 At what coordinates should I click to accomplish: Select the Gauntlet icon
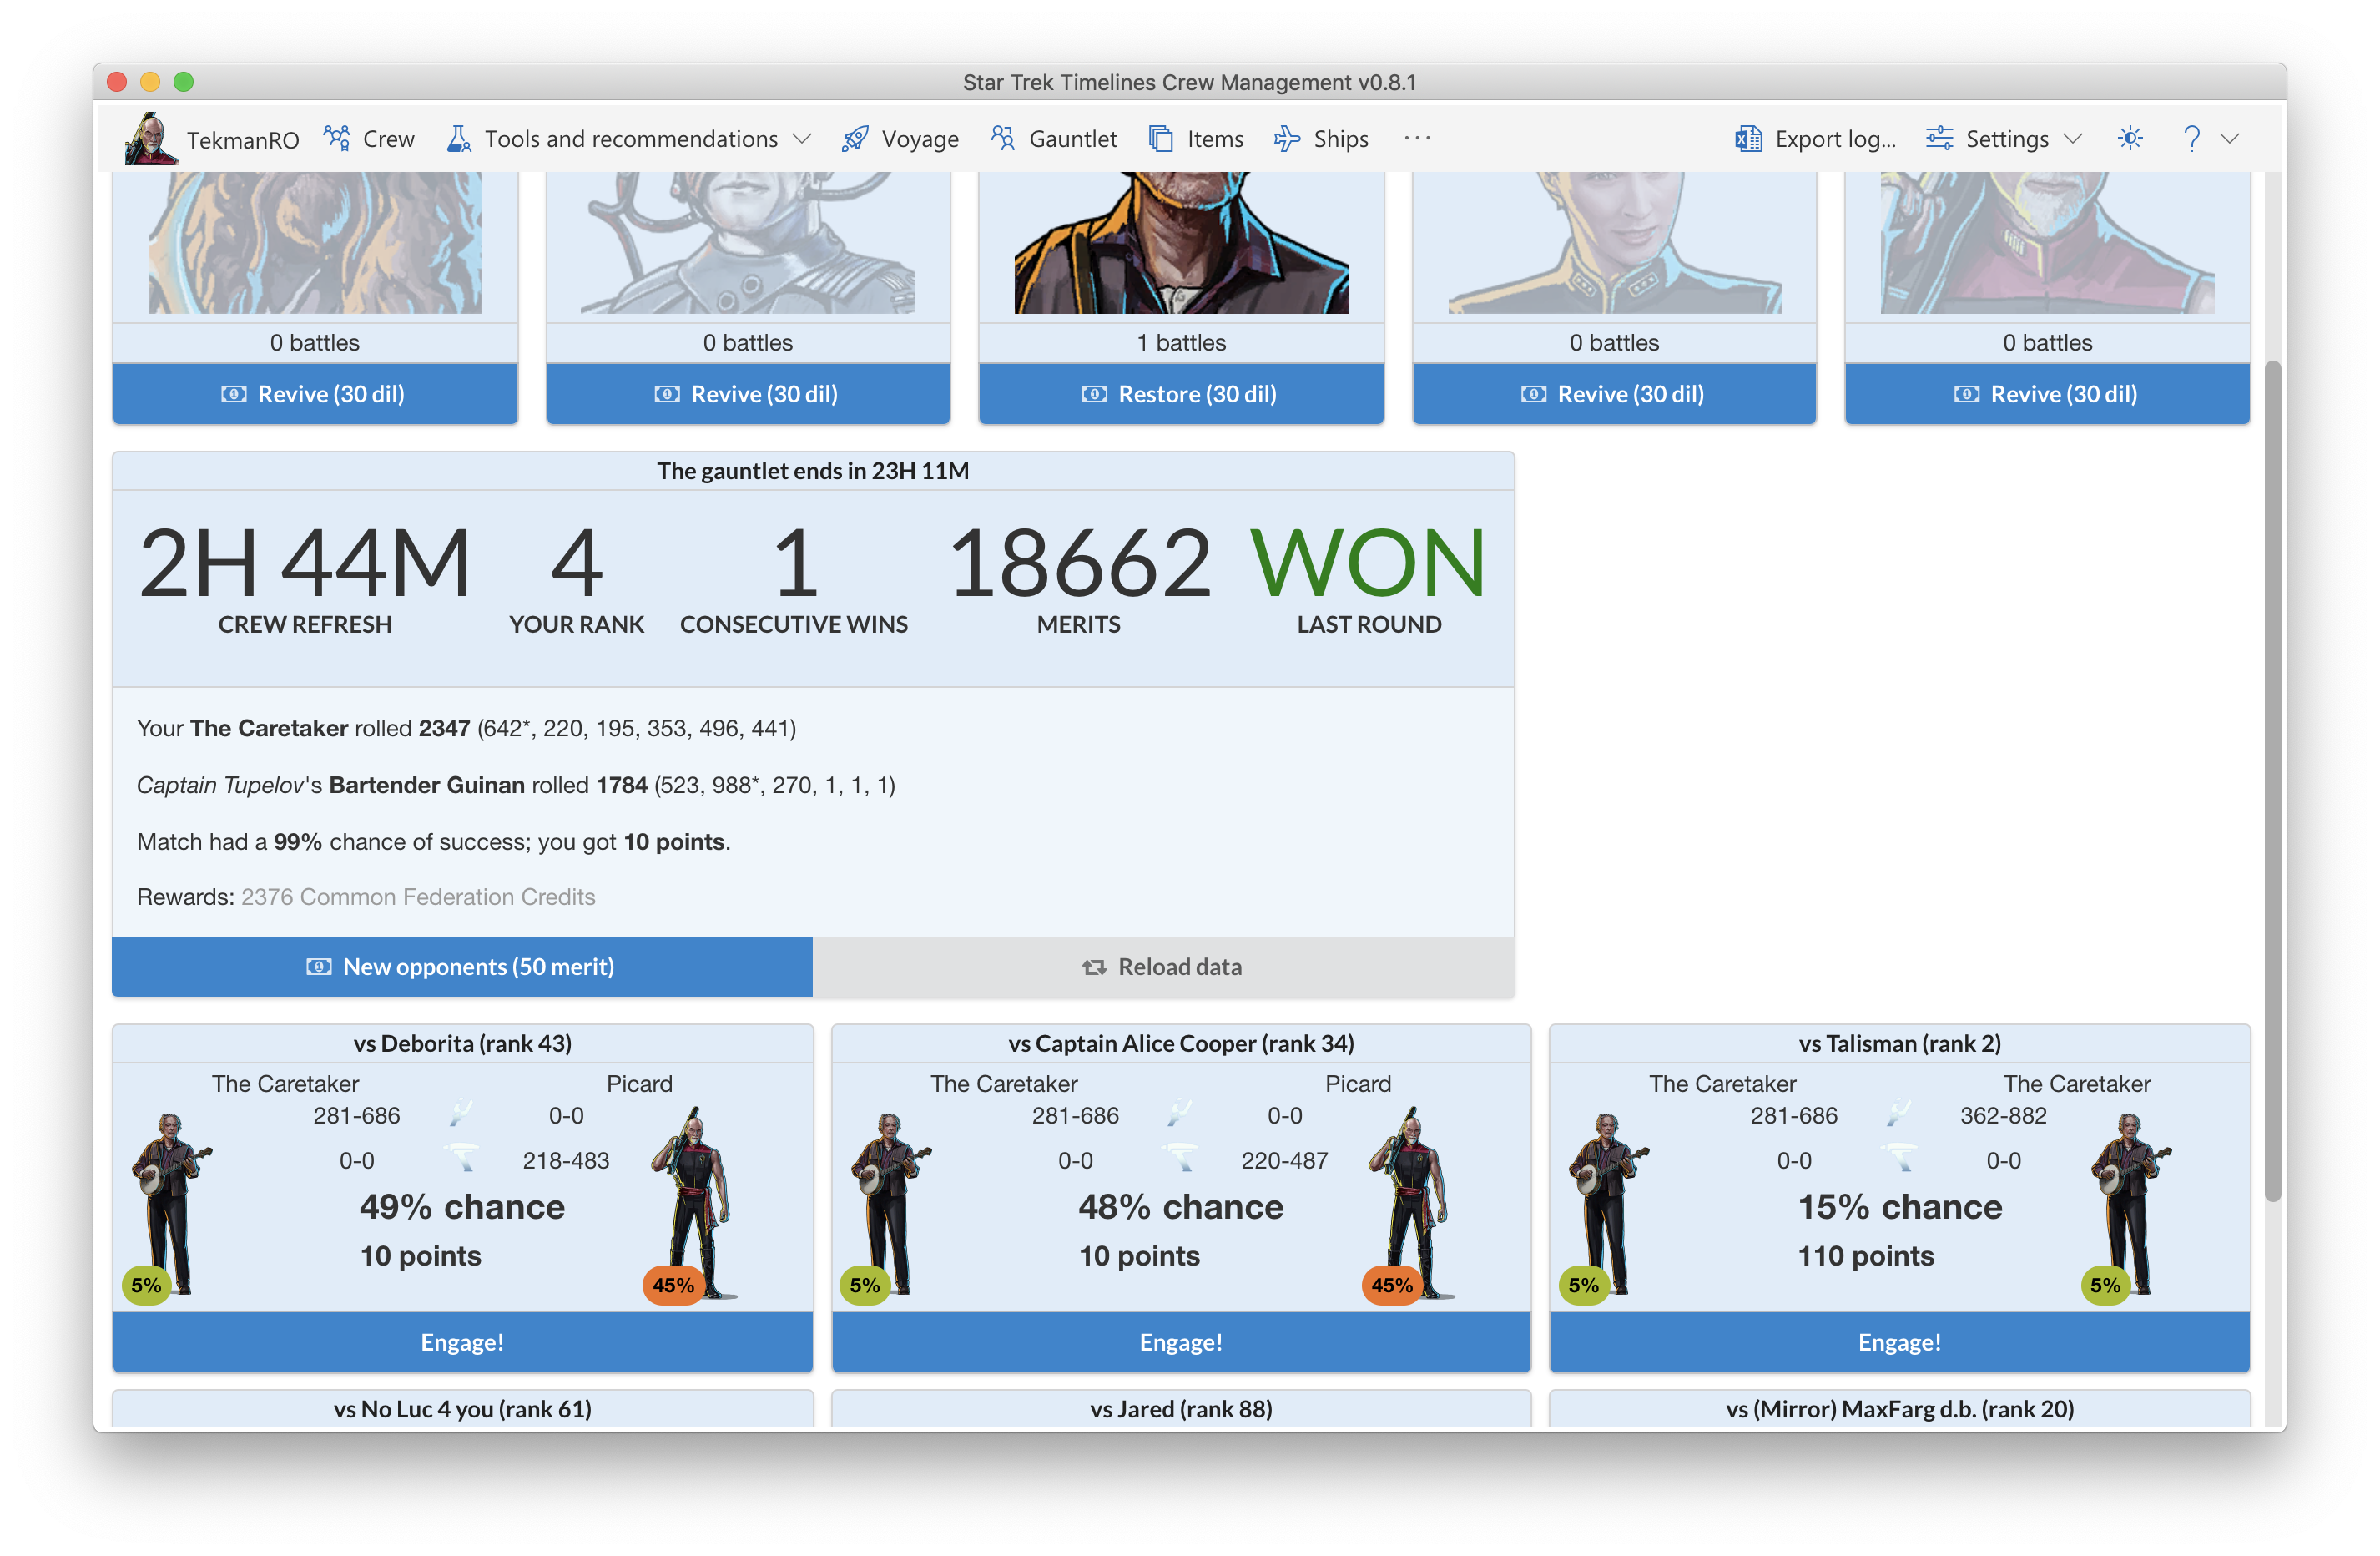[1003, 137]
